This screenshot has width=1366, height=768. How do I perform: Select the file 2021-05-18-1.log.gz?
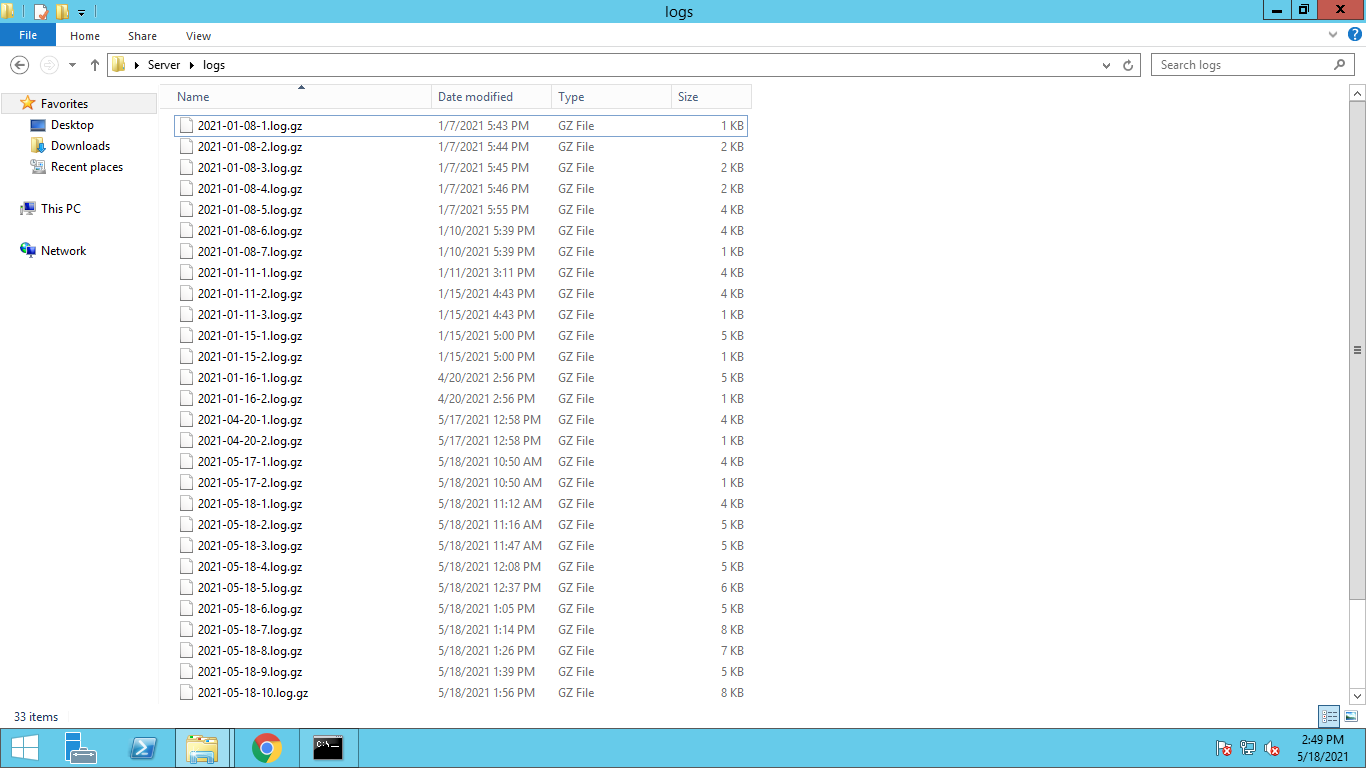(x=461, y=504)
